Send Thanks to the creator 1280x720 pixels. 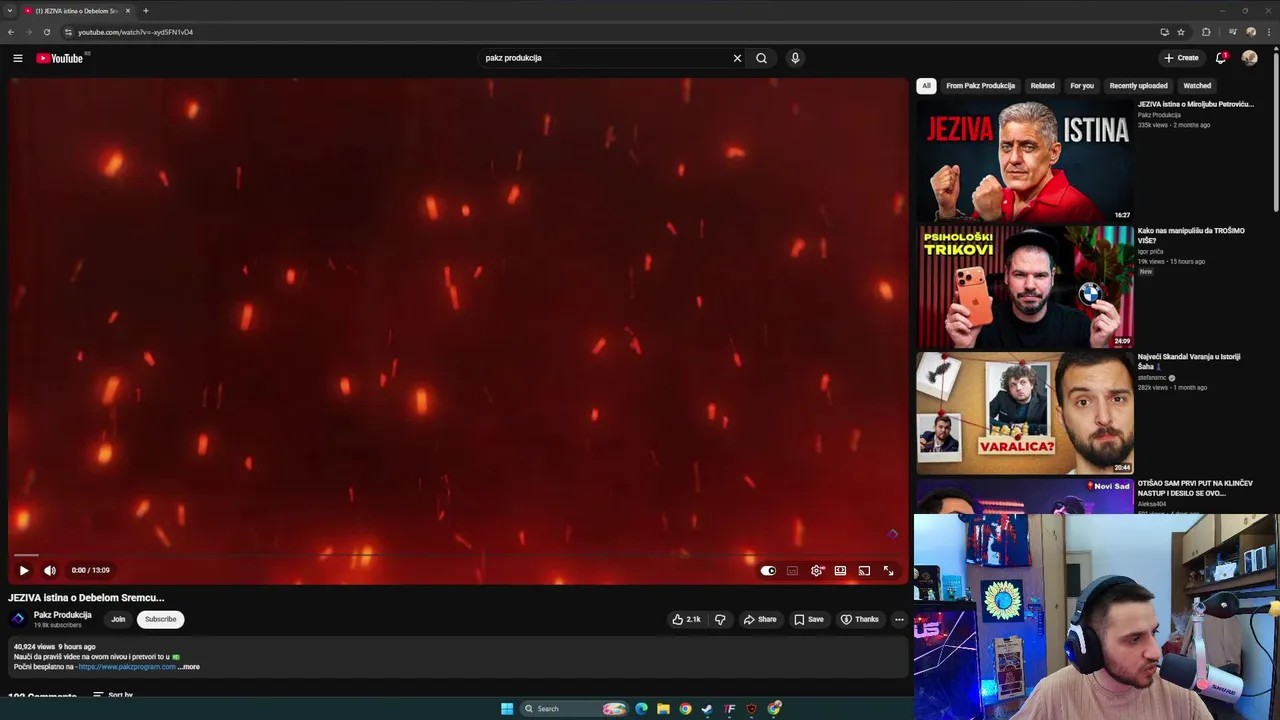860,619
